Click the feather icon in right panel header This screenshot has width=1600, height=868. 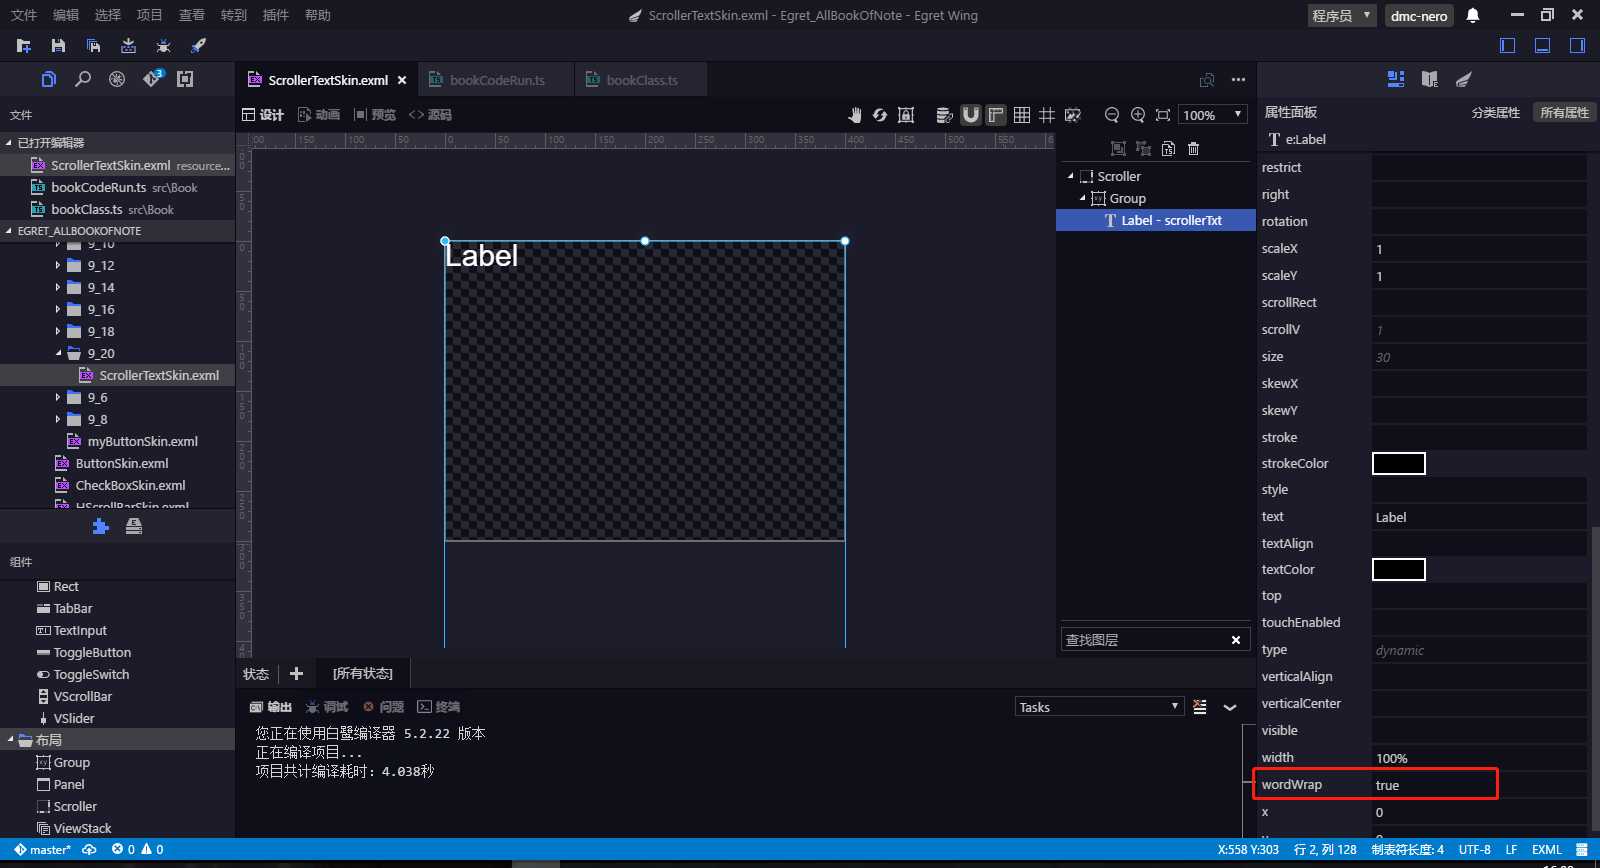tap(1464, 79)
